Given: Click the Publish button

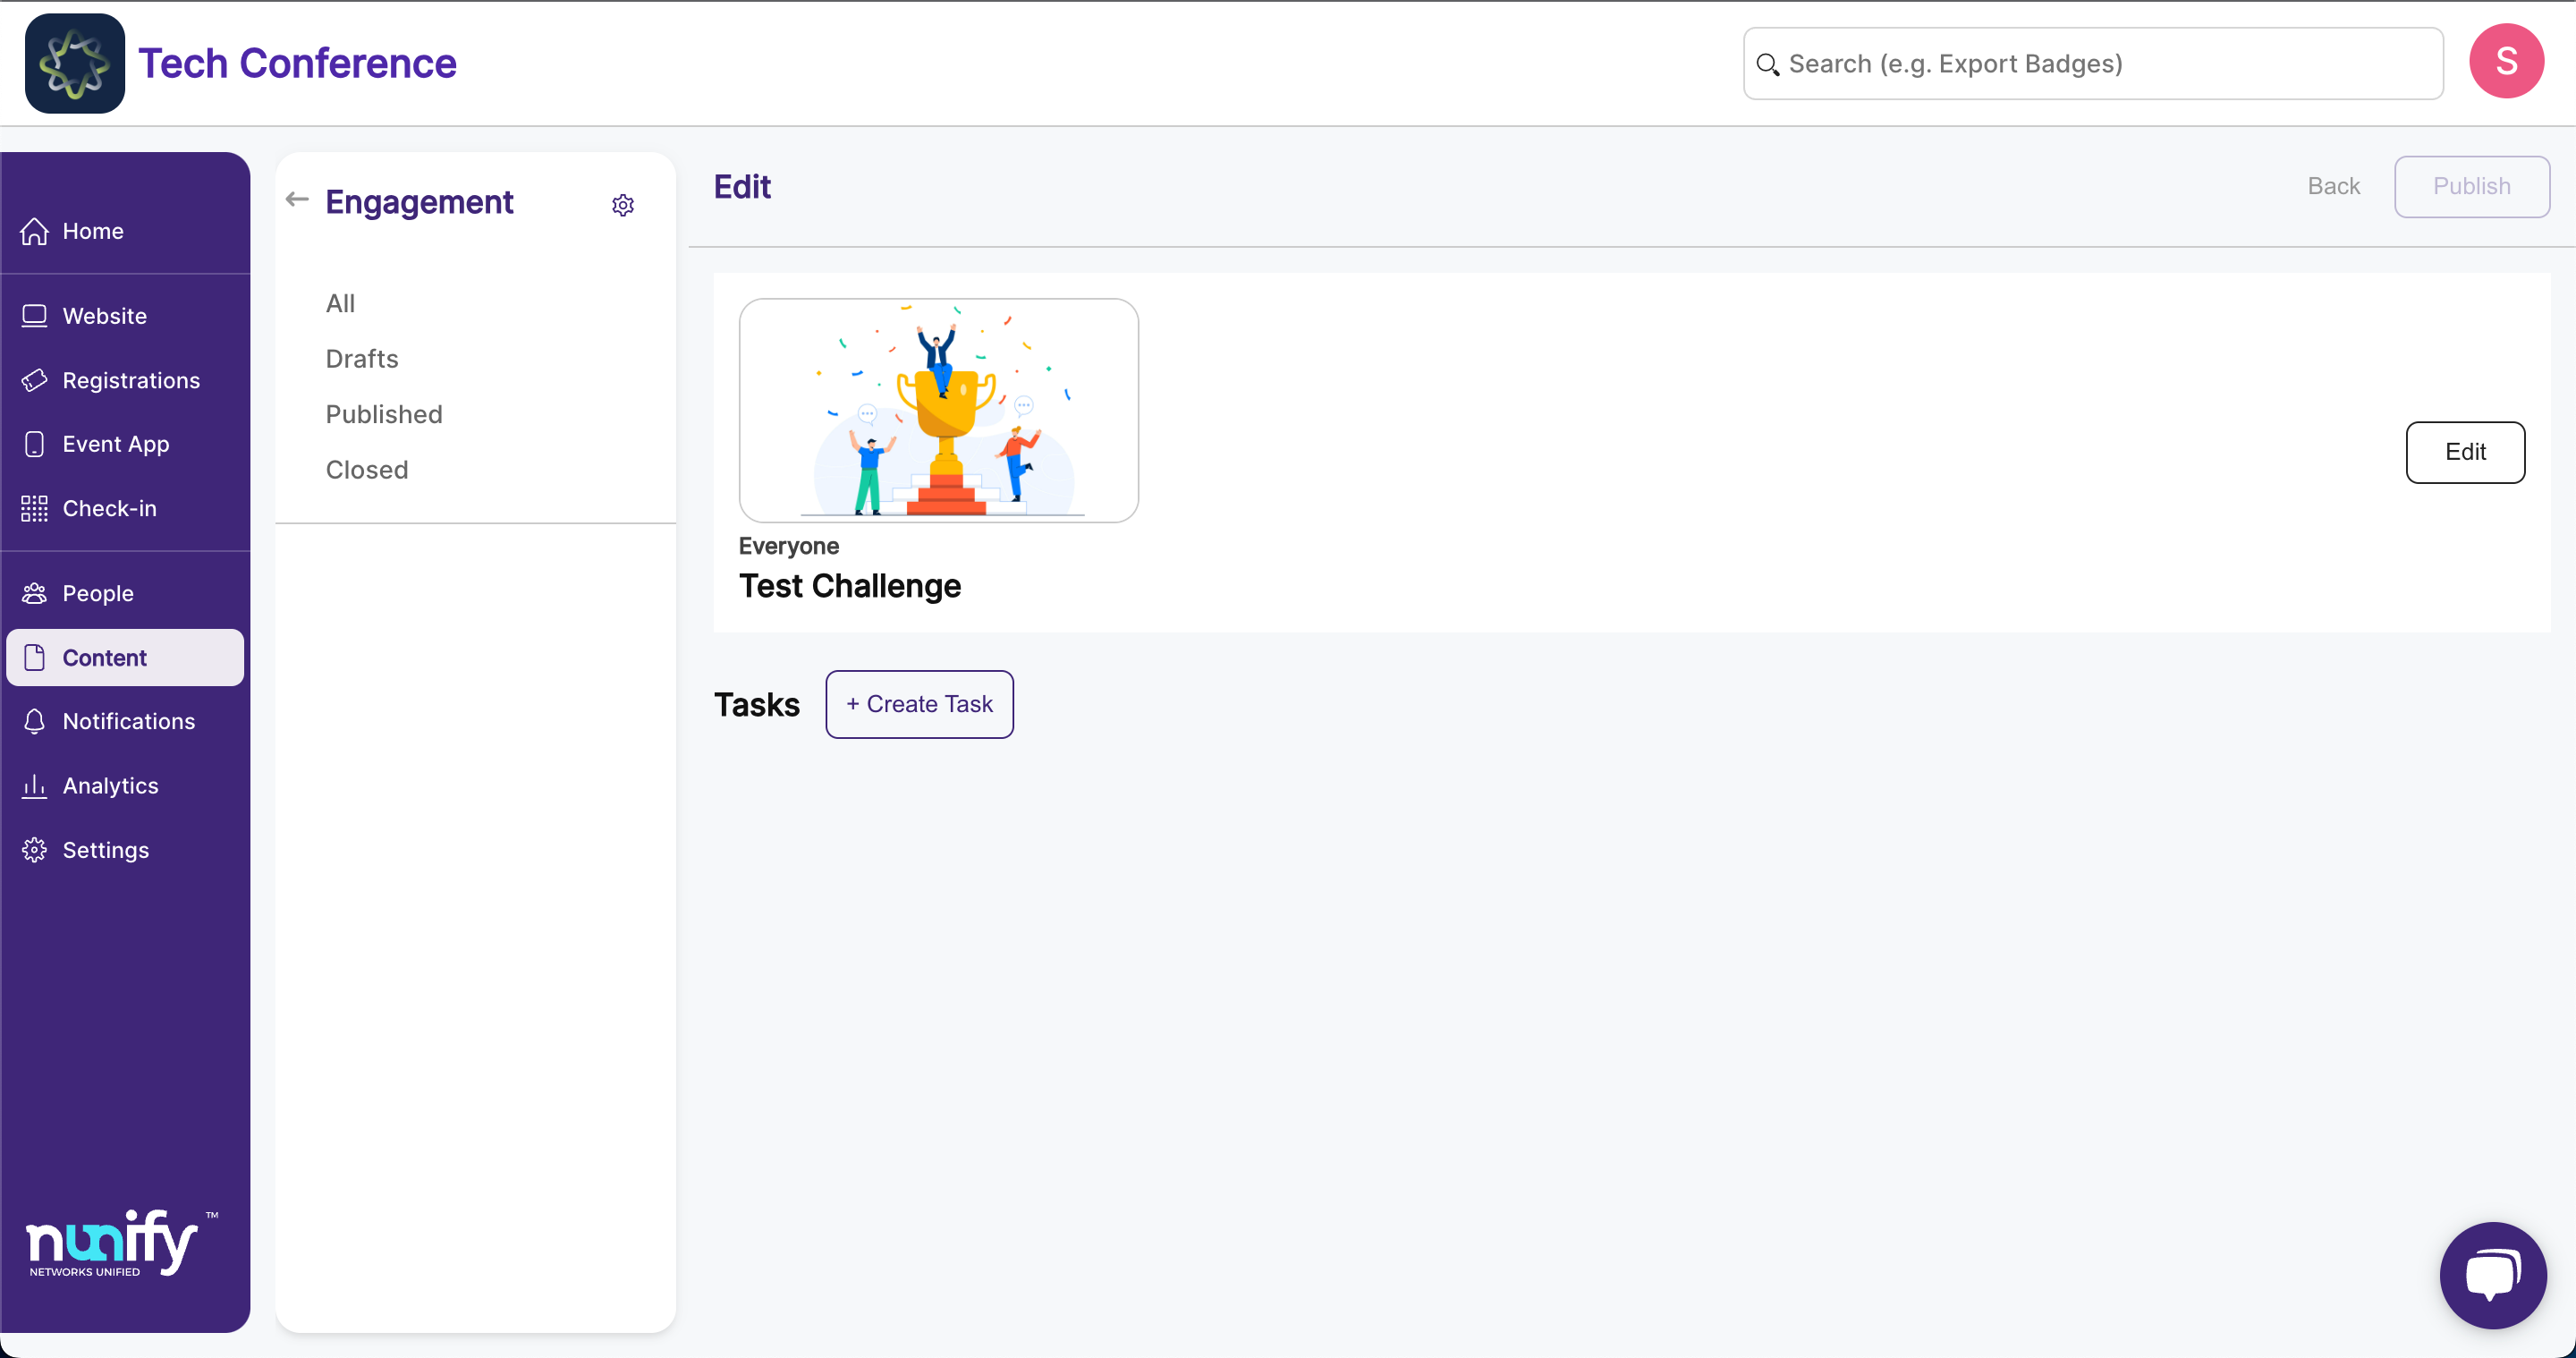Looking at the screenshot, I should tap(2471, 186).
